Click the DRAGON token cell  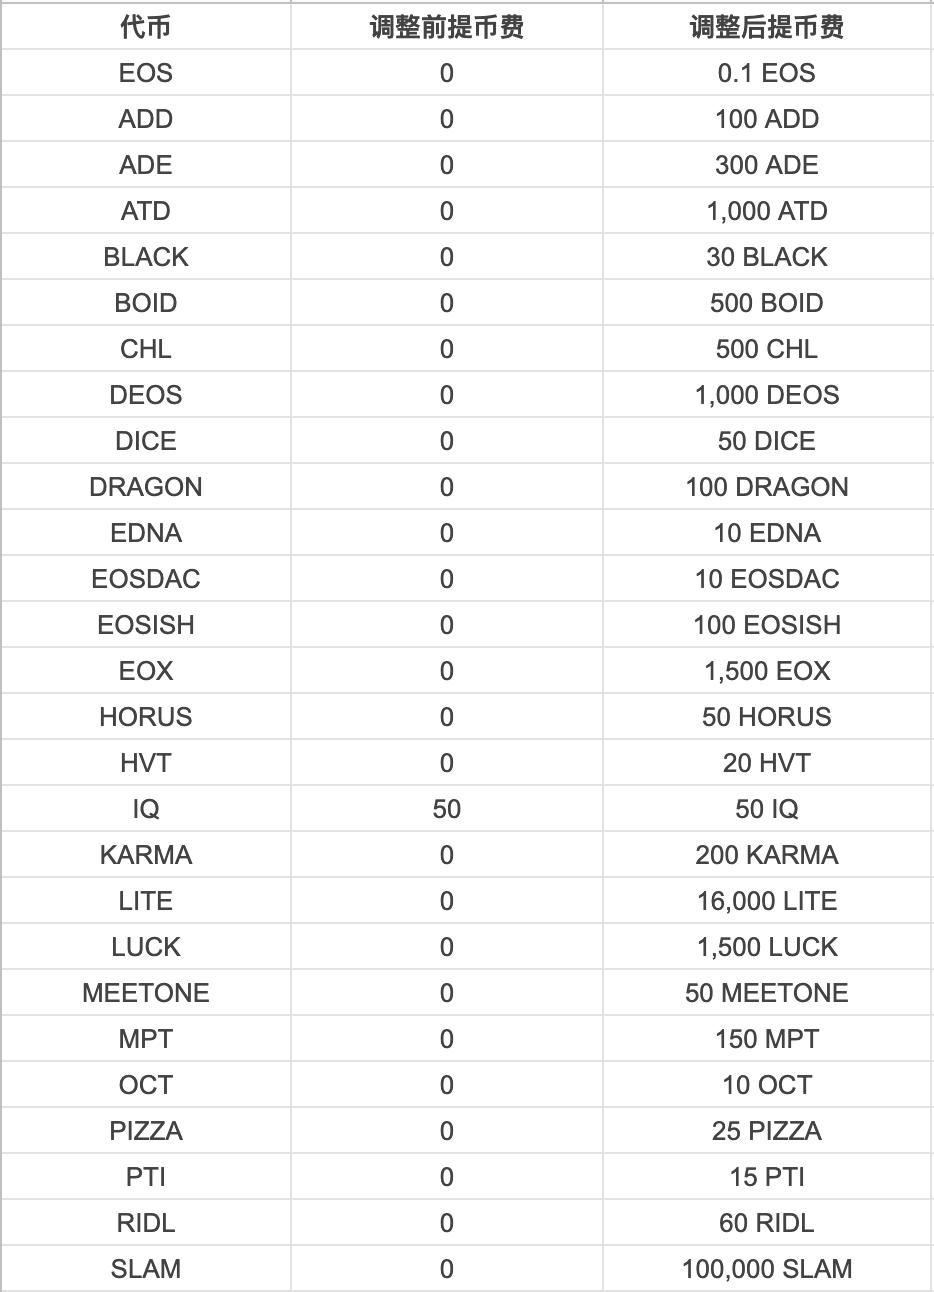(146, 487)
